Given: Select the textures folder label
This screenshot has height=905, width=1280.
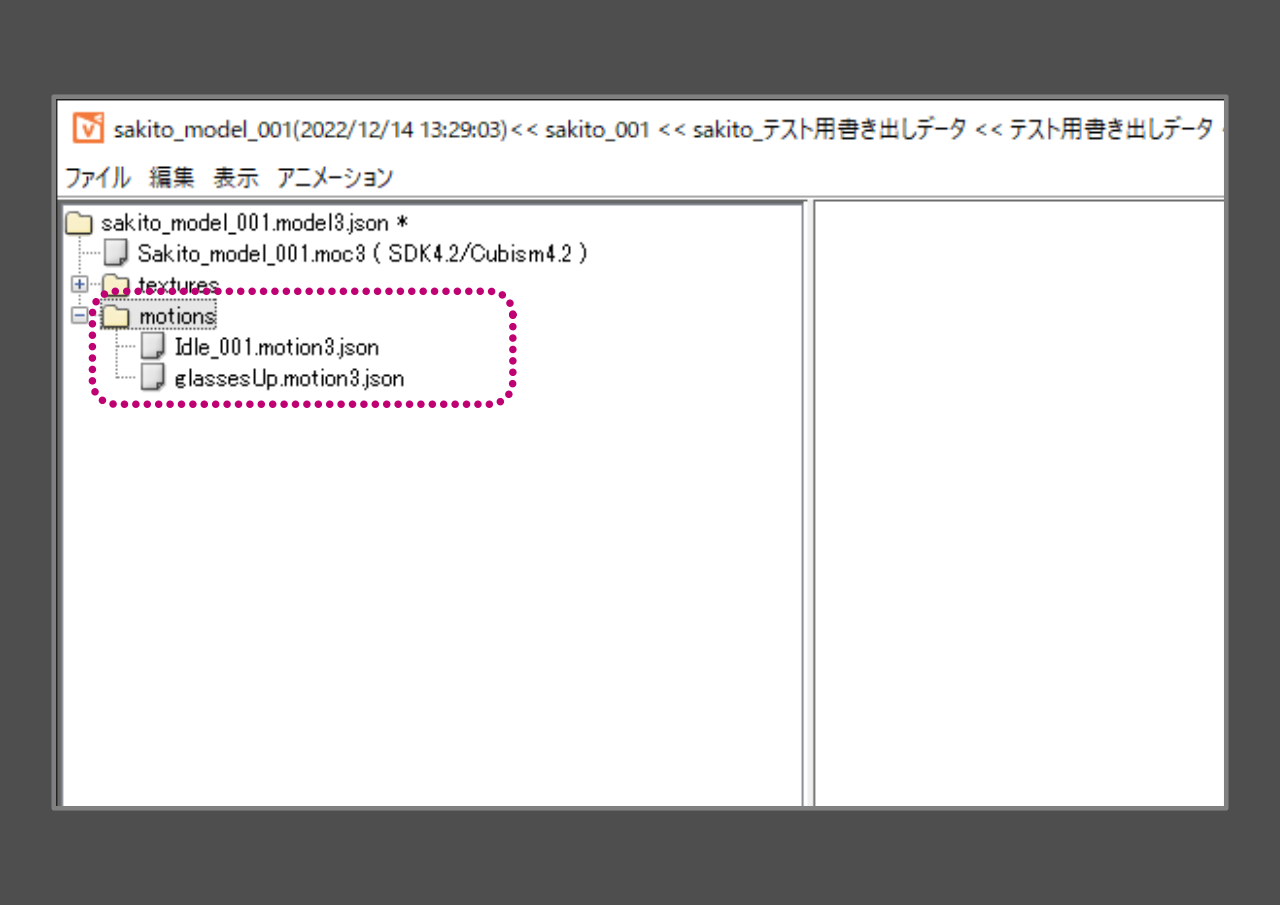Looking at the screenshot, I should (x=178, y=285).
